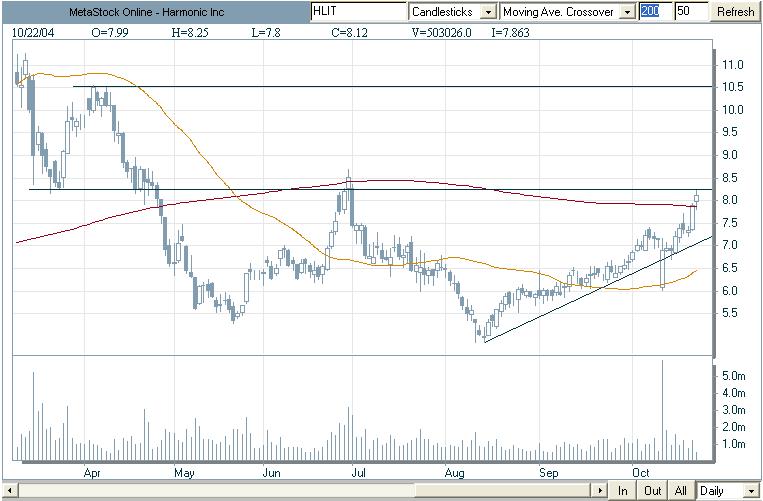Click the 5.0m volume axis label

[x=734, y=376]
